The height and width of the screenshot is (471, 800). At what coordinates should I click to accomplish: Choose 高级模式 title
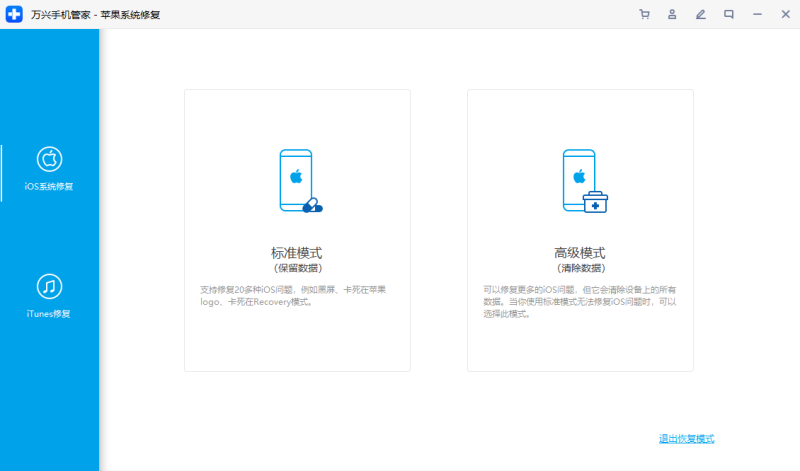pyautogui.click(x=580, y=253)
